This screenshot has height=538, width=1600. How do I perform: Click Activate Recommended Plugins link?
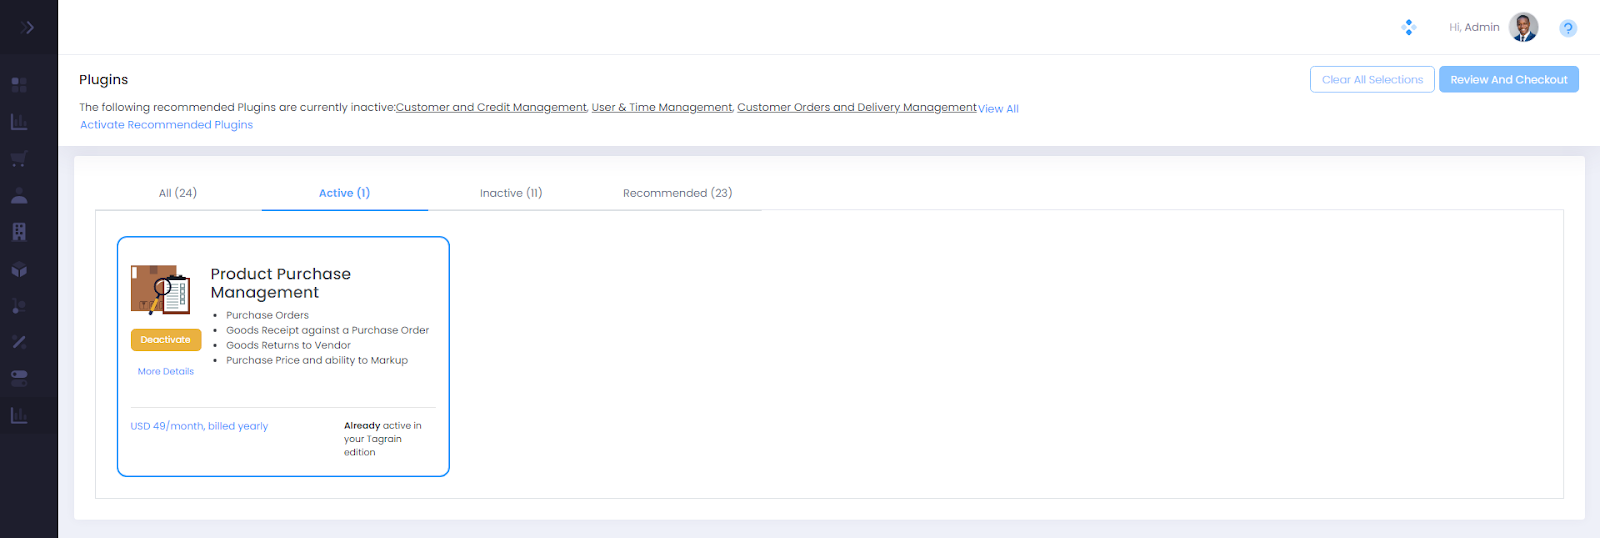(166, 125)
